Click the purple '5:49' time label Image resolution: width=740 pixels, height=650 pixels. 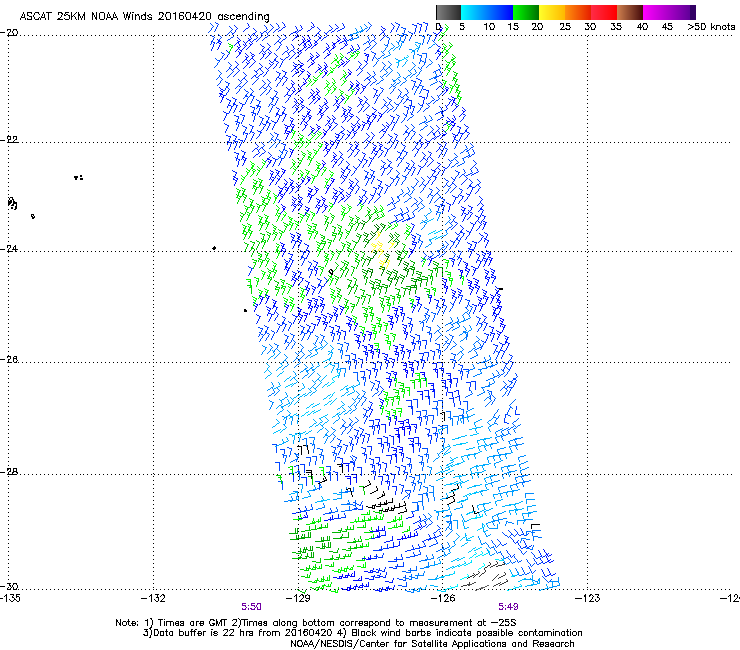[508, 607]
